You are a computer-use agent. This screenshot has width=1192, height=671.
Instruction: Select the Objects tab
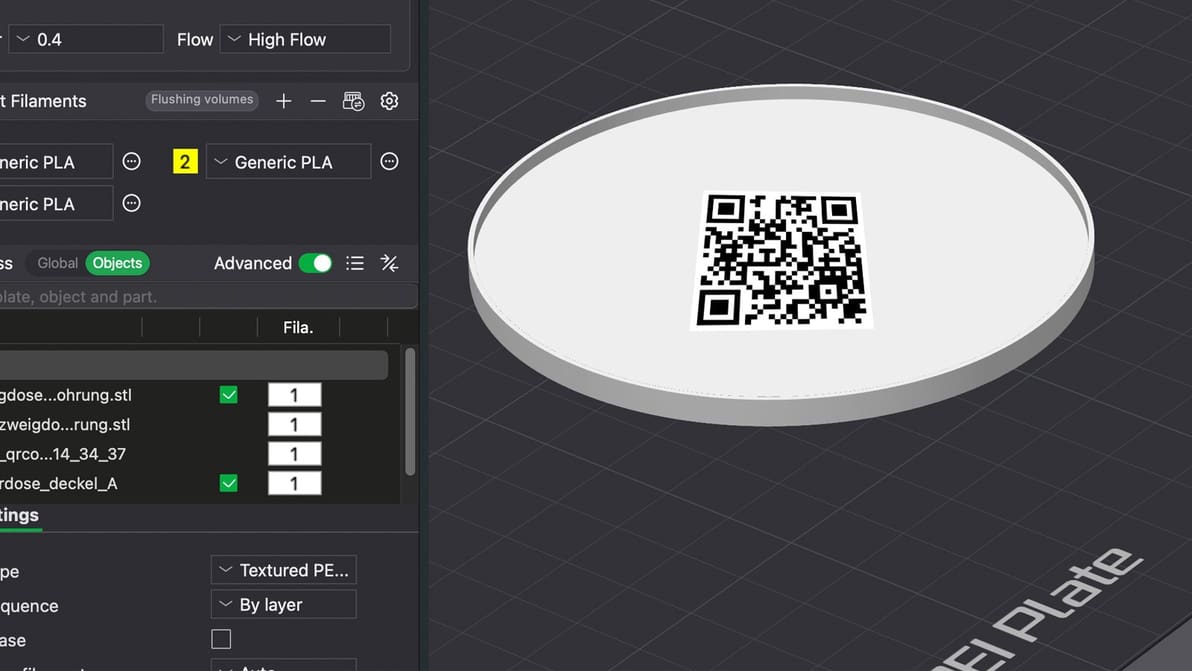117,263
